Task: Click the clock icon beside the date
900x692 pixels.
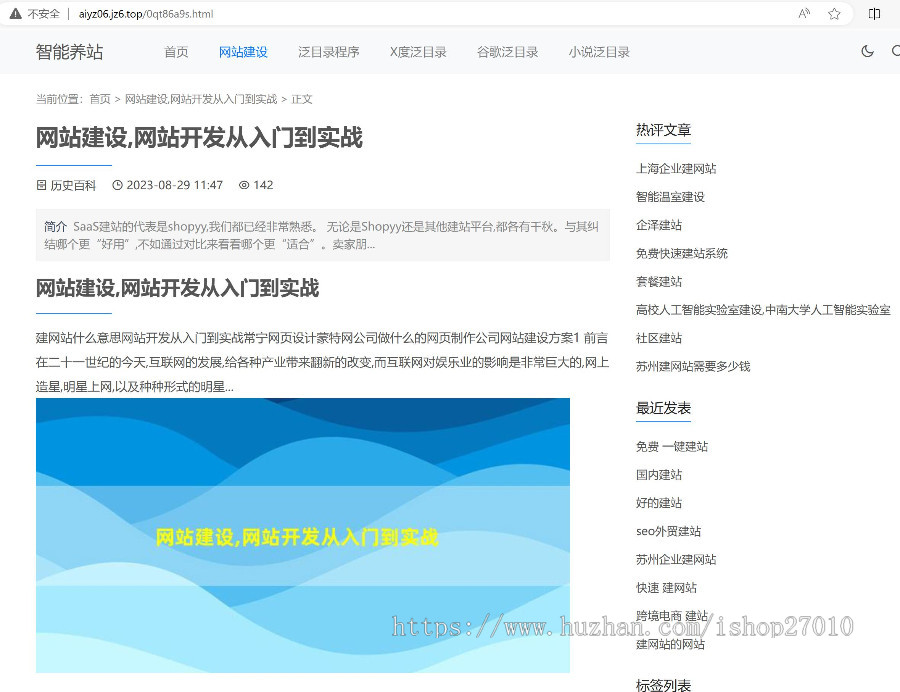Action: click(x=117, y=185)
